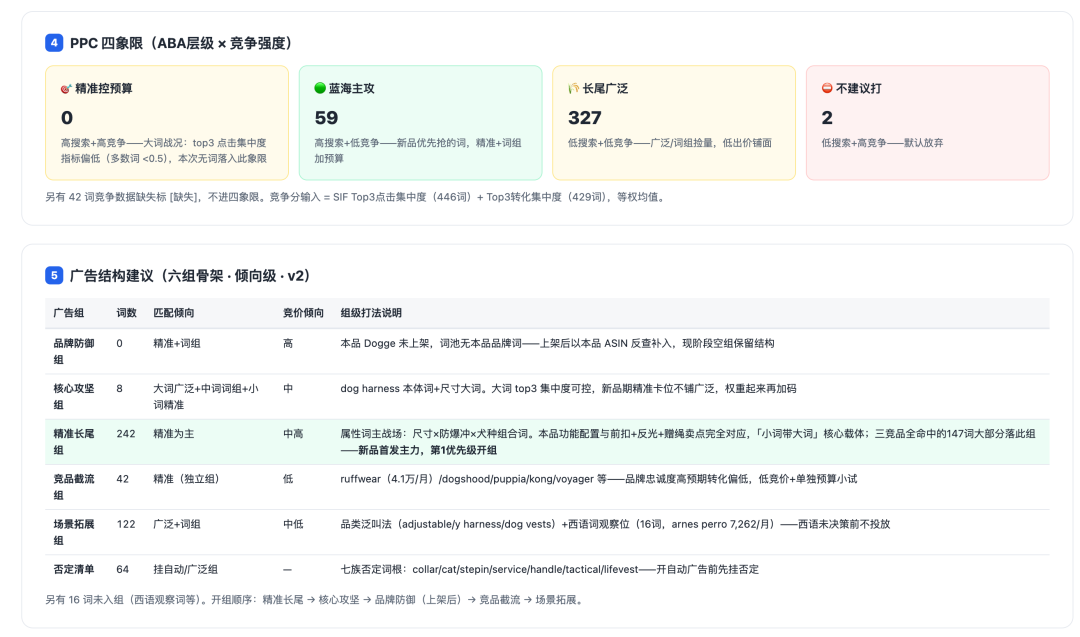
Task: Click word count 122 in 场景拓展组 row
Action: [x=126, y=524]
